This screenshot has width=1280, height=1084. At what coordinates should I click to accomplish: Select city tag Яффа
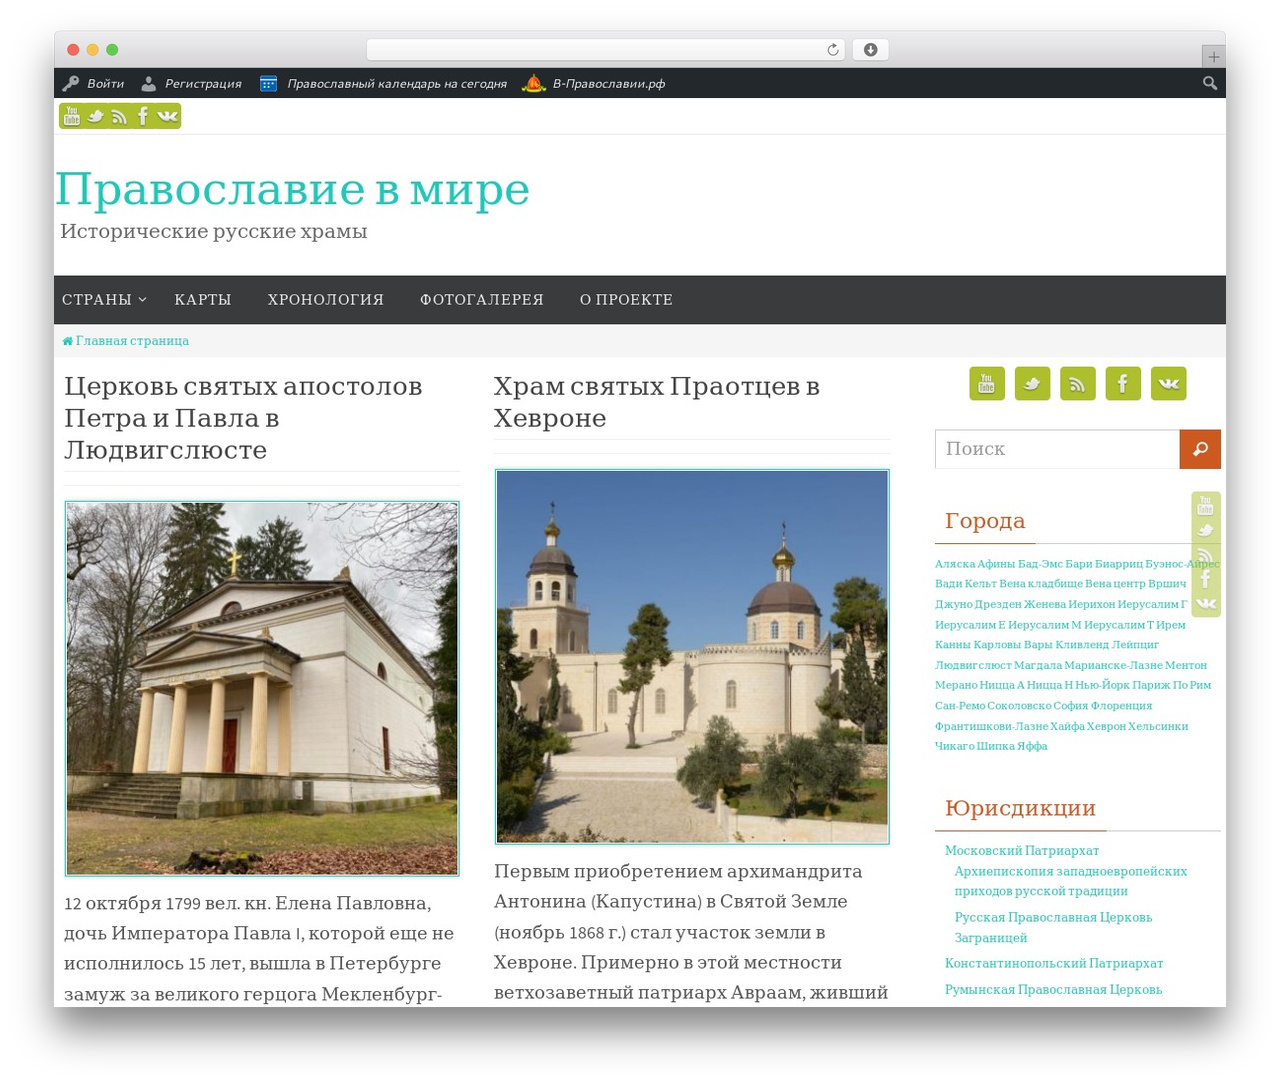[x=1032, y=746]
